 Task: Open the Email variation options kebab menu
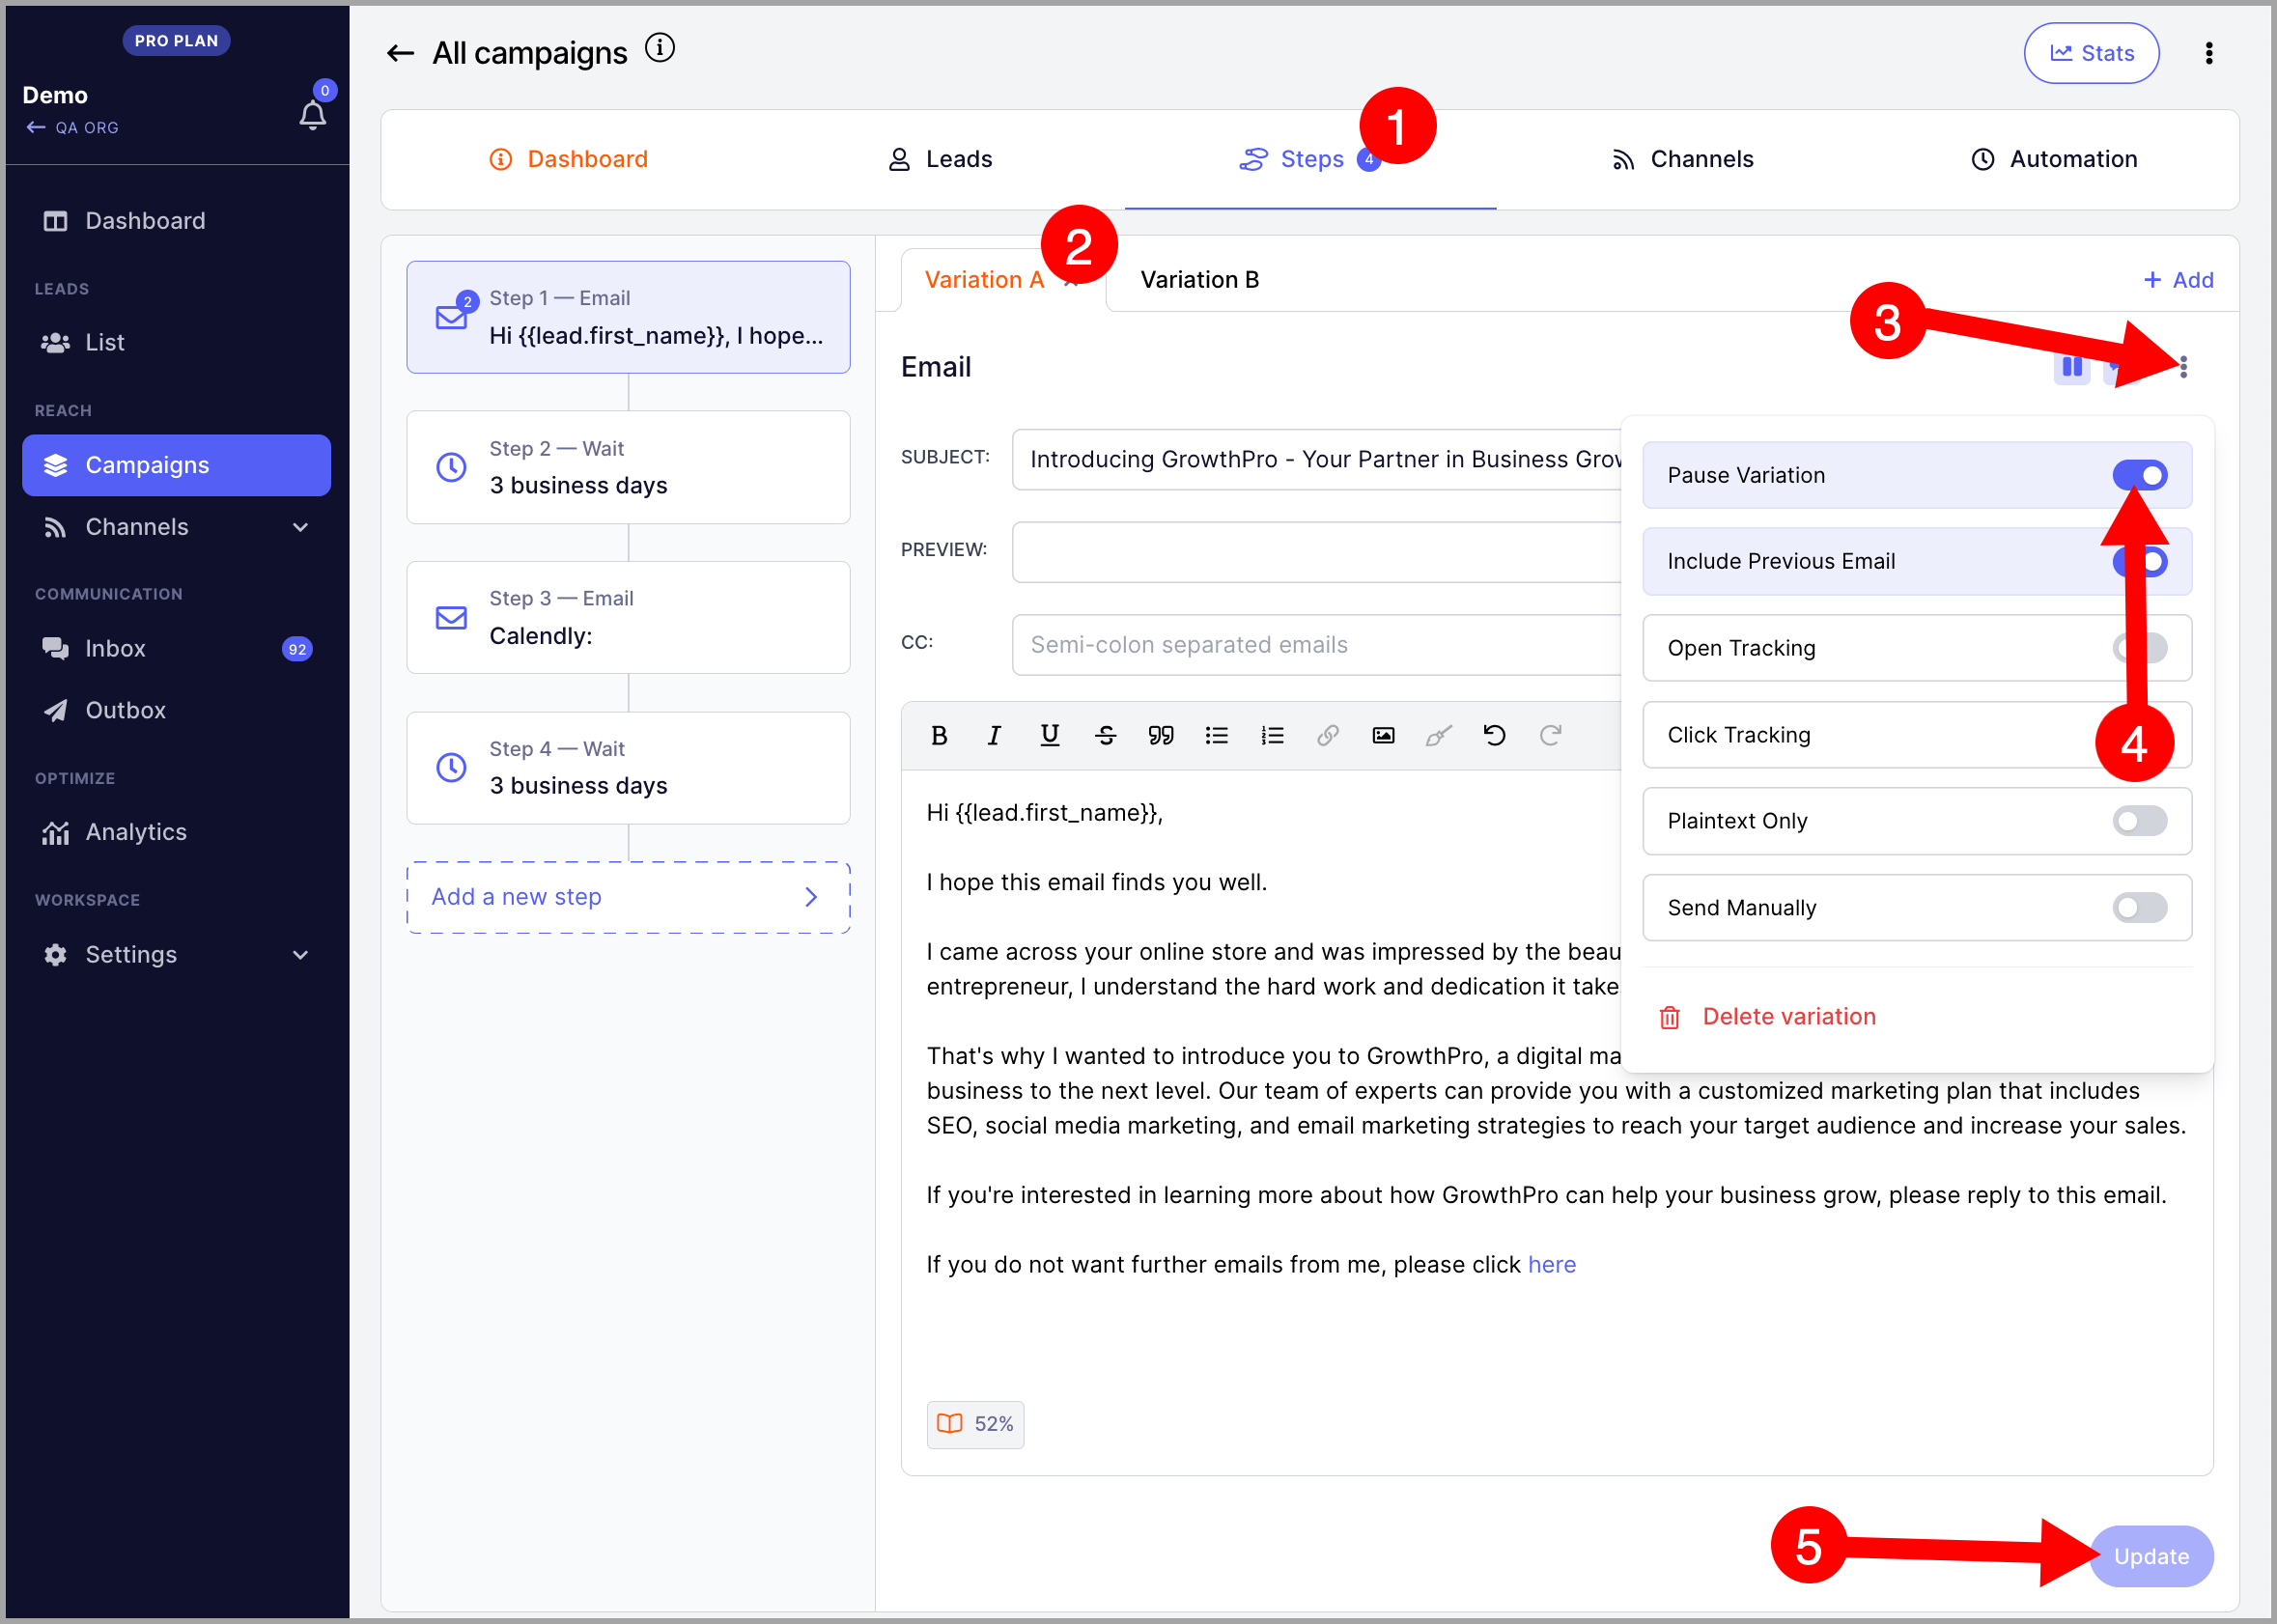tap(2183, 367)
